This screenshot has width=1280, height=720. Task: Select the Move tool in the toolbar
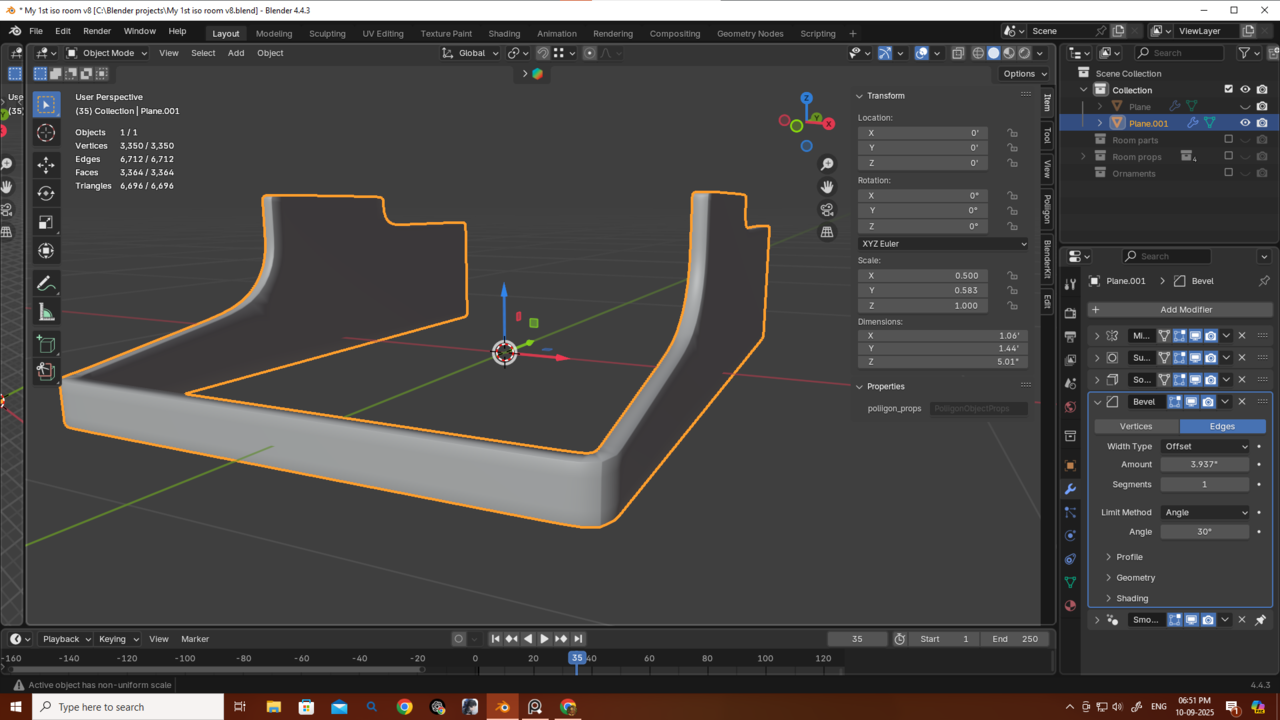click(x=46, y=164)
